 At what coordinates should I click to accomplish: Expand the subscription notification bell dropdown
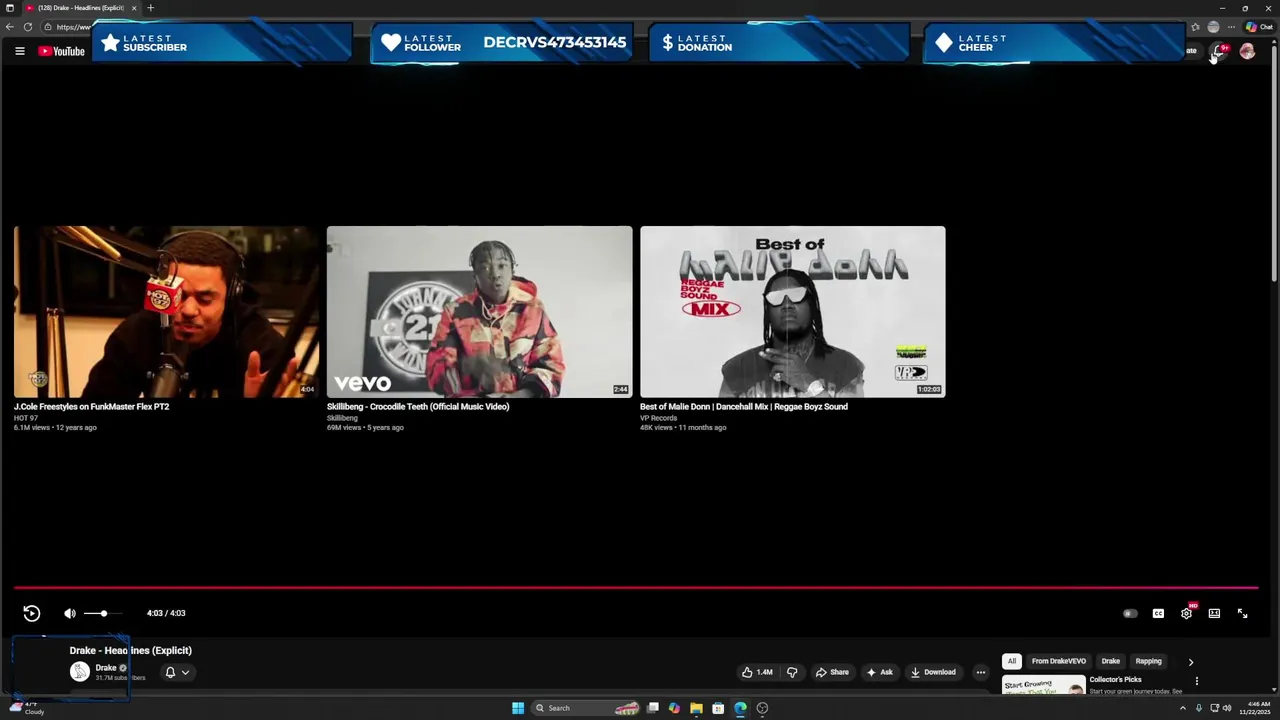(x=176, y=672)
